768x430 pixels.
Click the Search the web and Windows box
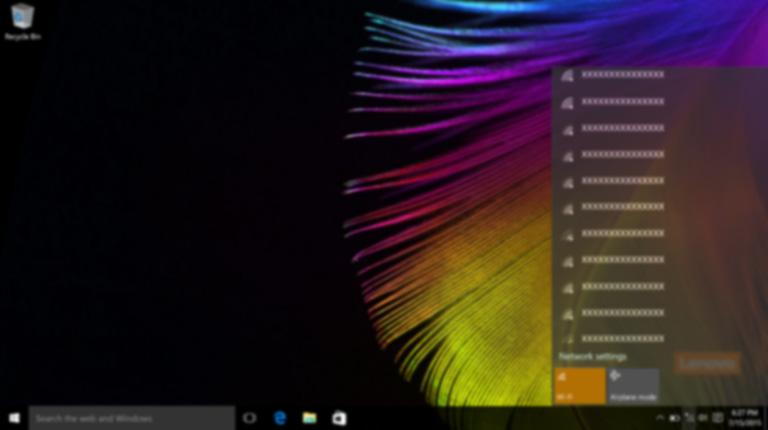point(132,418)
